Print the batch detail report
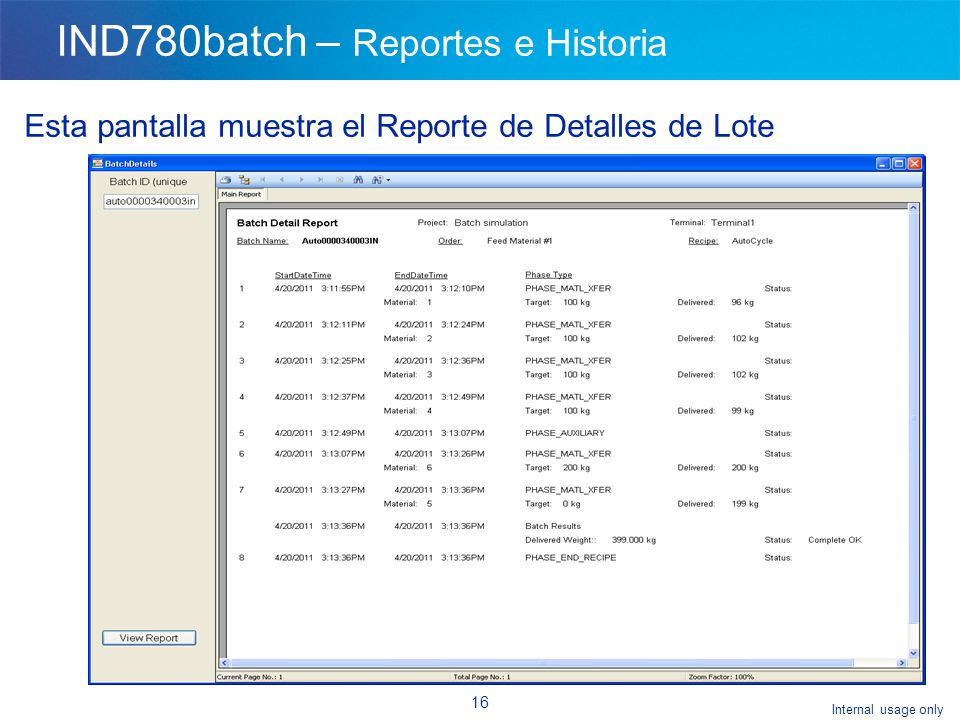This screenshot has width=960, height=720. pyautogui.click(x=225, y=180)
